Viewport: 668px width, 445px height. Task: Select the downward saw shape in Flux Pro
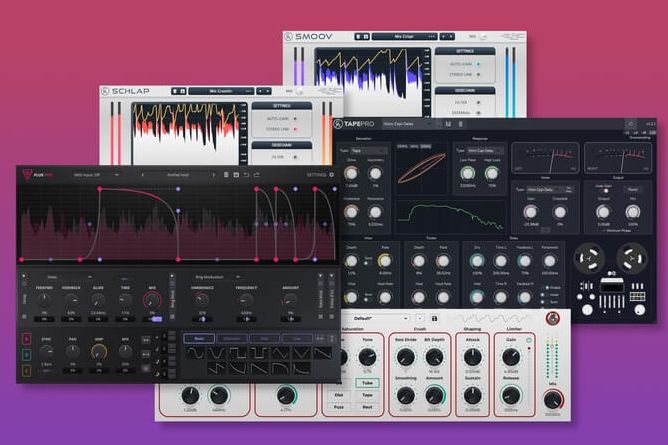pos(322,353)
